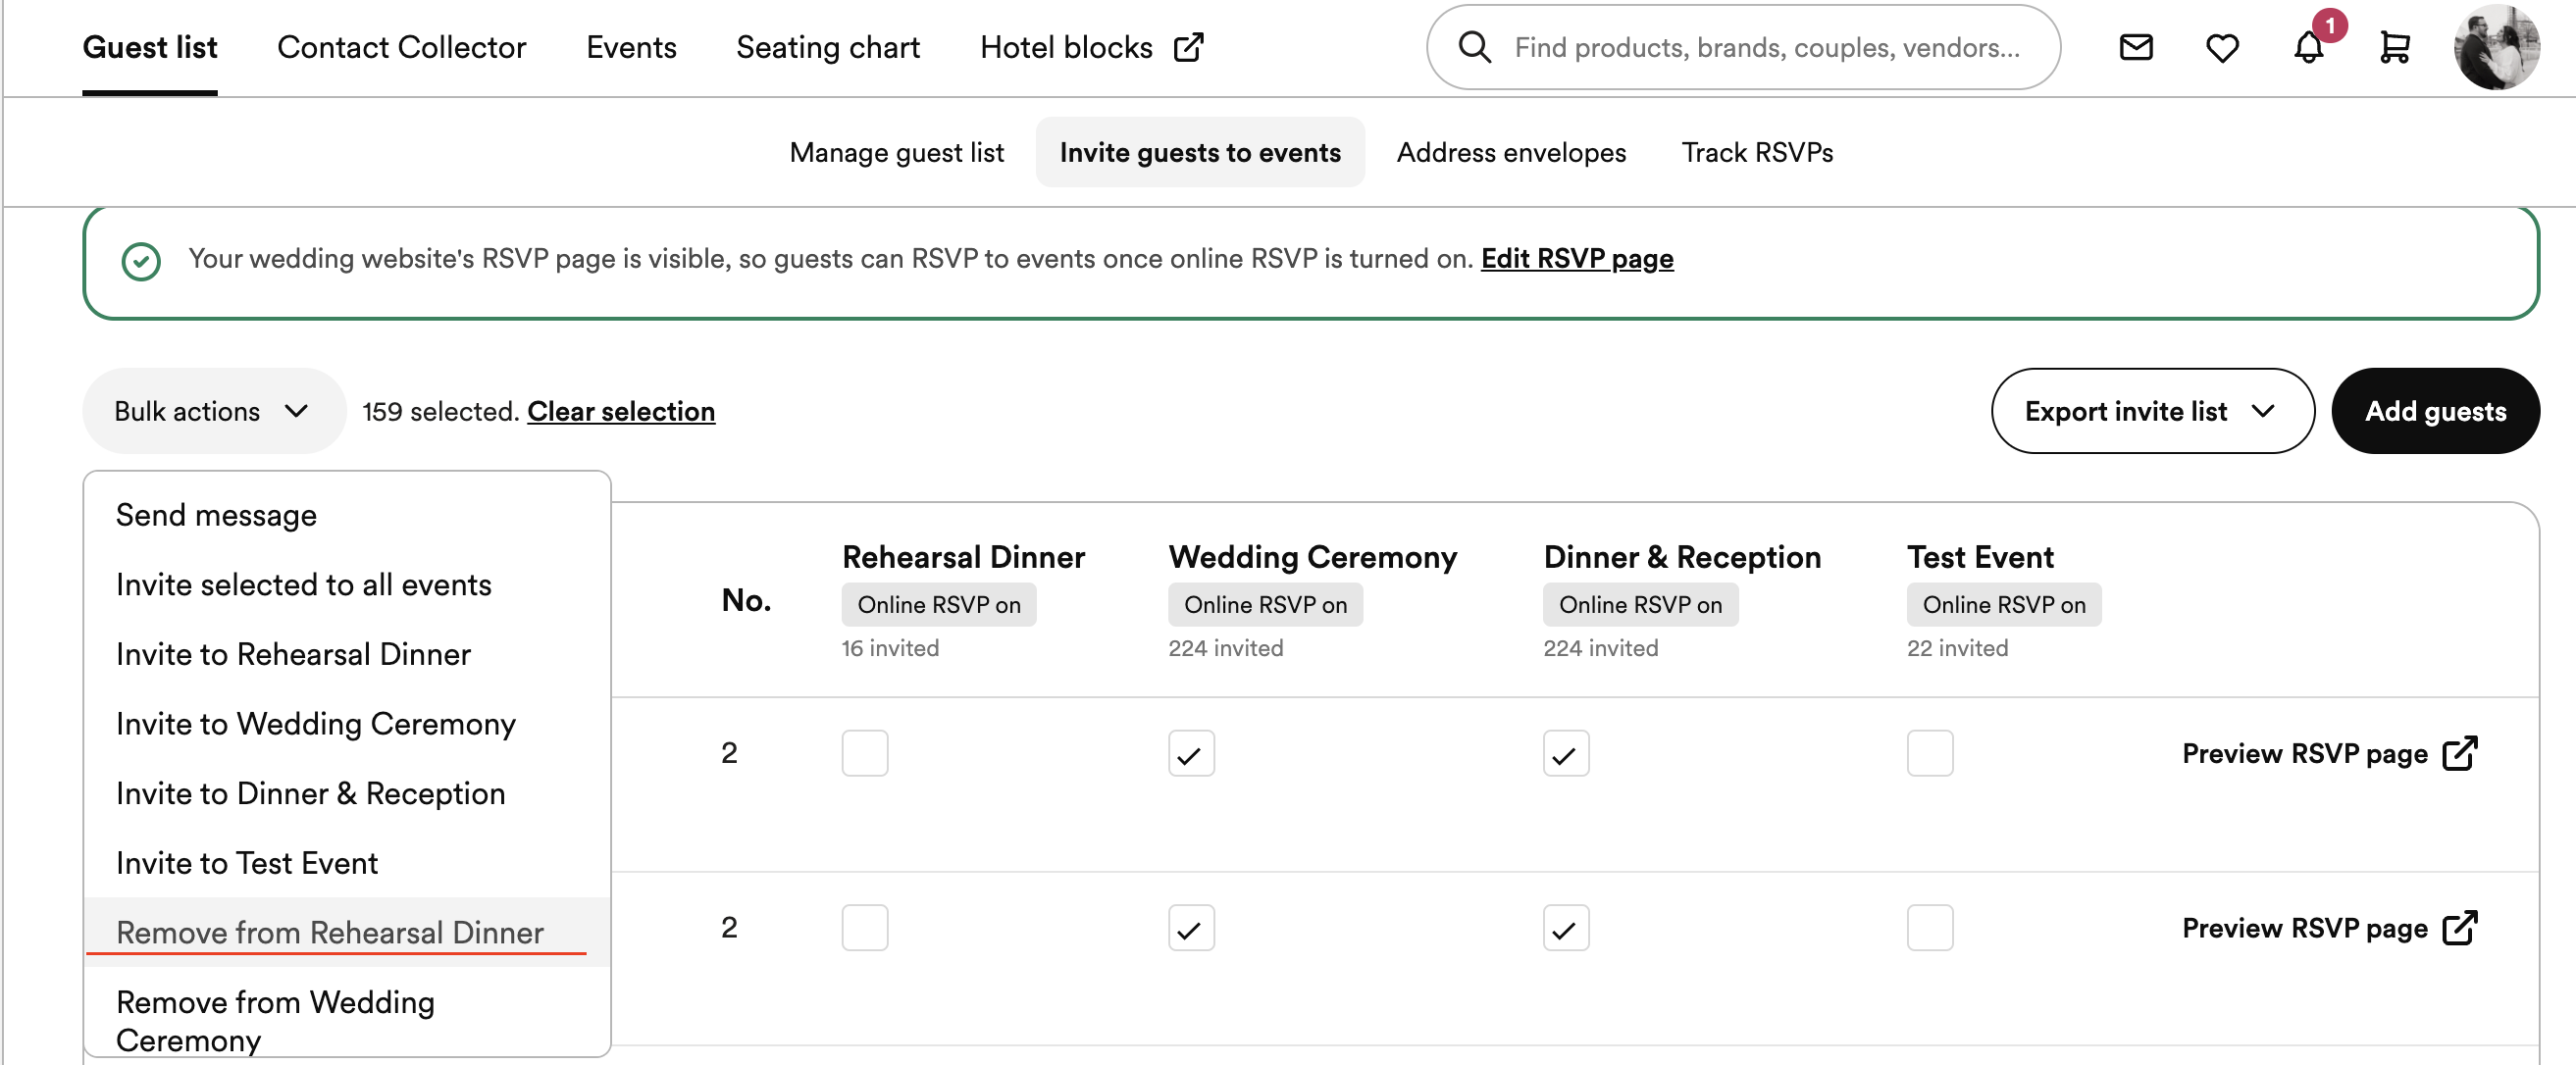Image resolution: width=2576 pixels, height=1065 pixels.
Task: Click the Invite guests to events tab
Action: tap(1200, 151)
